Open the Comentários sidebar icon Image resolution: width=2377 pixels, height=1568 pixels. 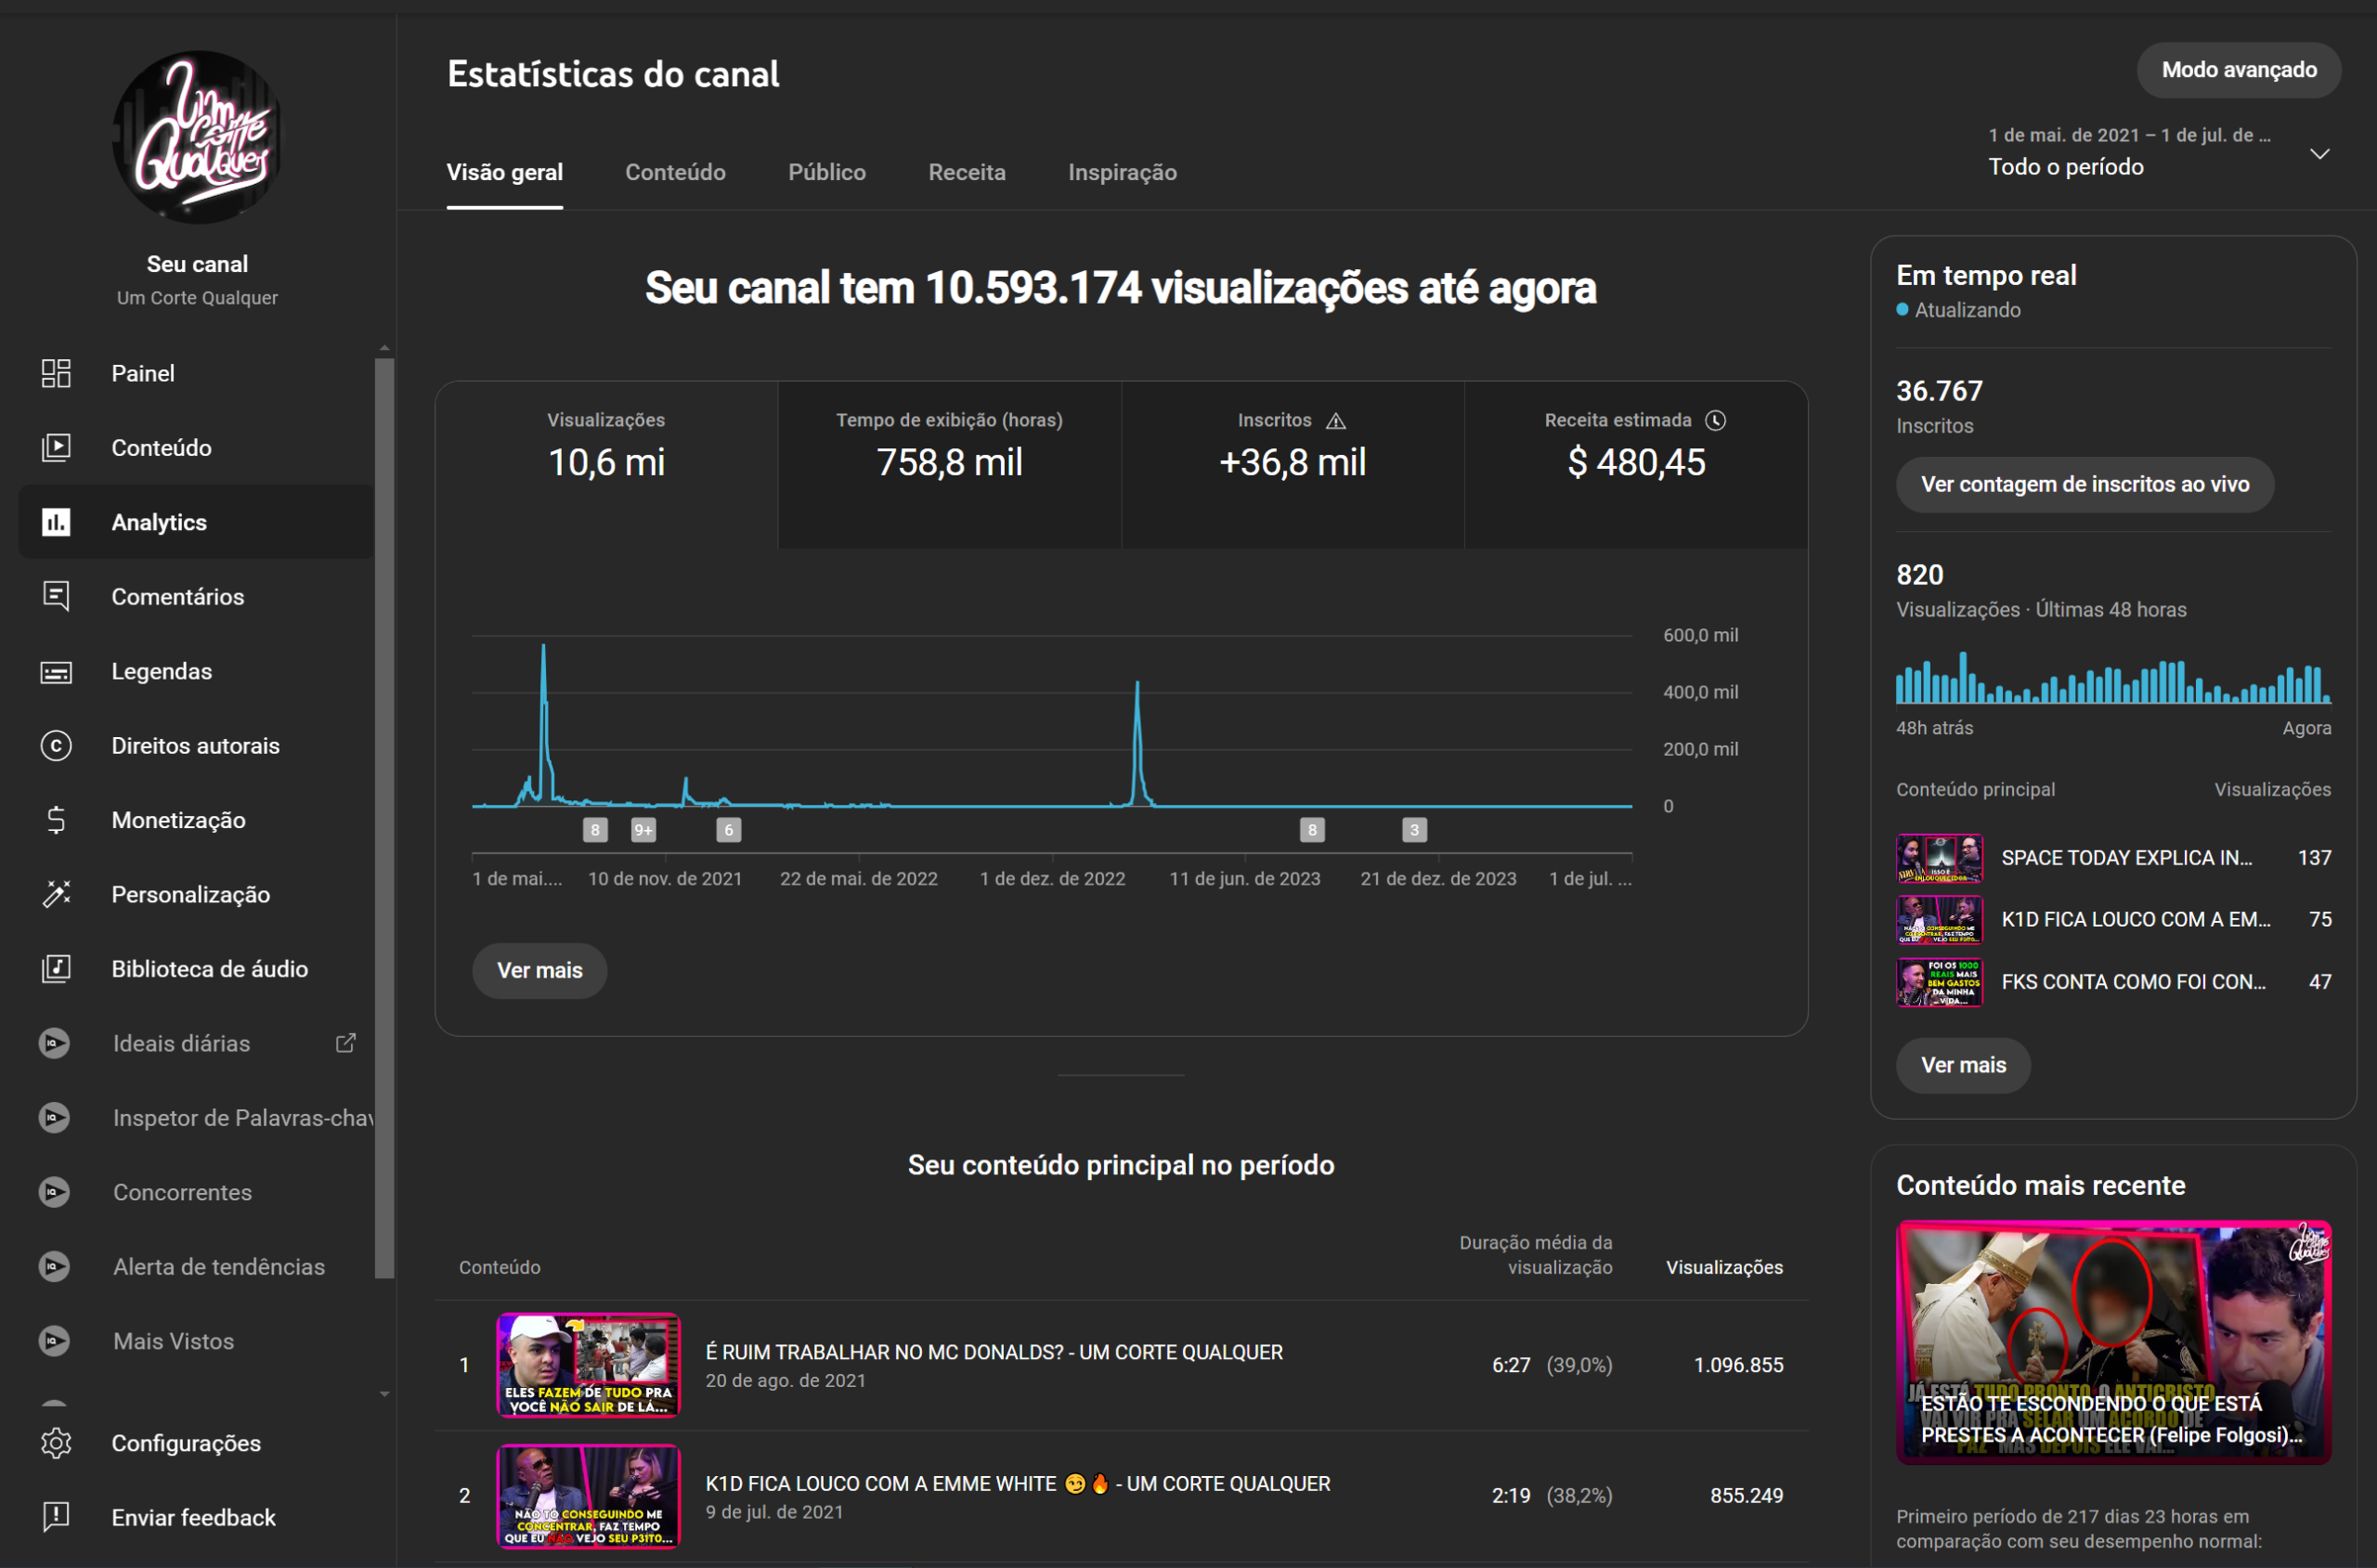pyautogui.click(x=56, y=596)
